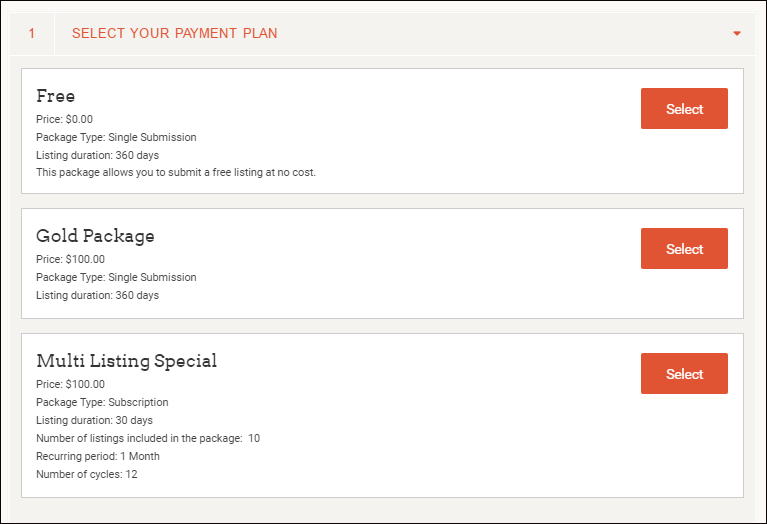Click the Gold Package heading
This screenshot has width=767, height=524.
(95, 236)
